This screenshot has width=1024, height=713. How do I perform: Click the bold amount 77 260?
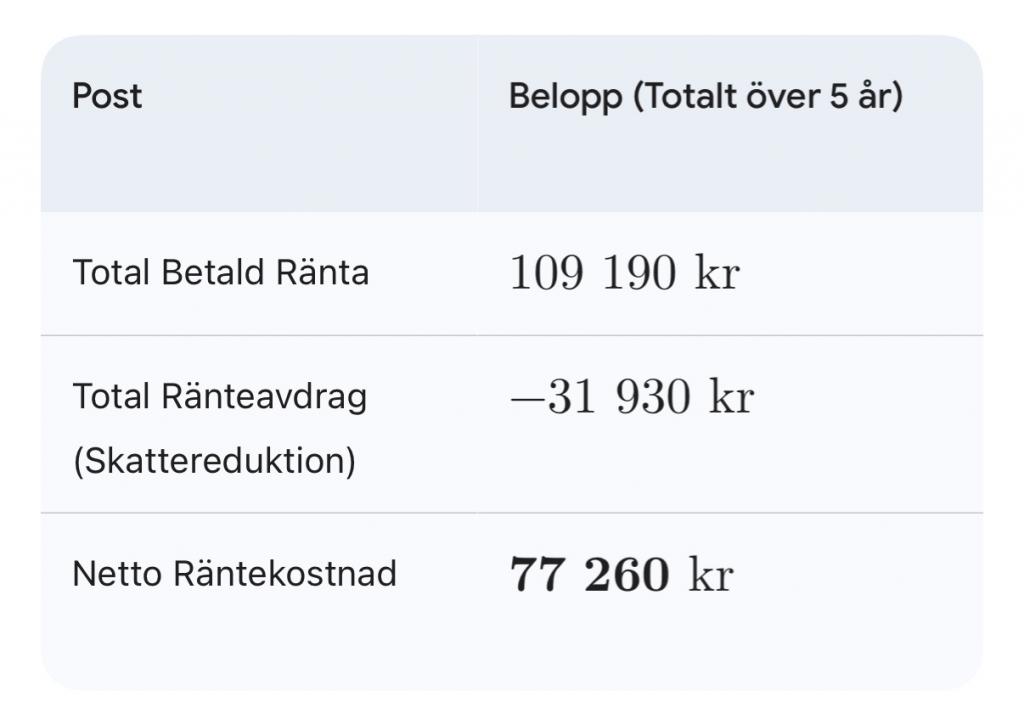click(589, 575)
